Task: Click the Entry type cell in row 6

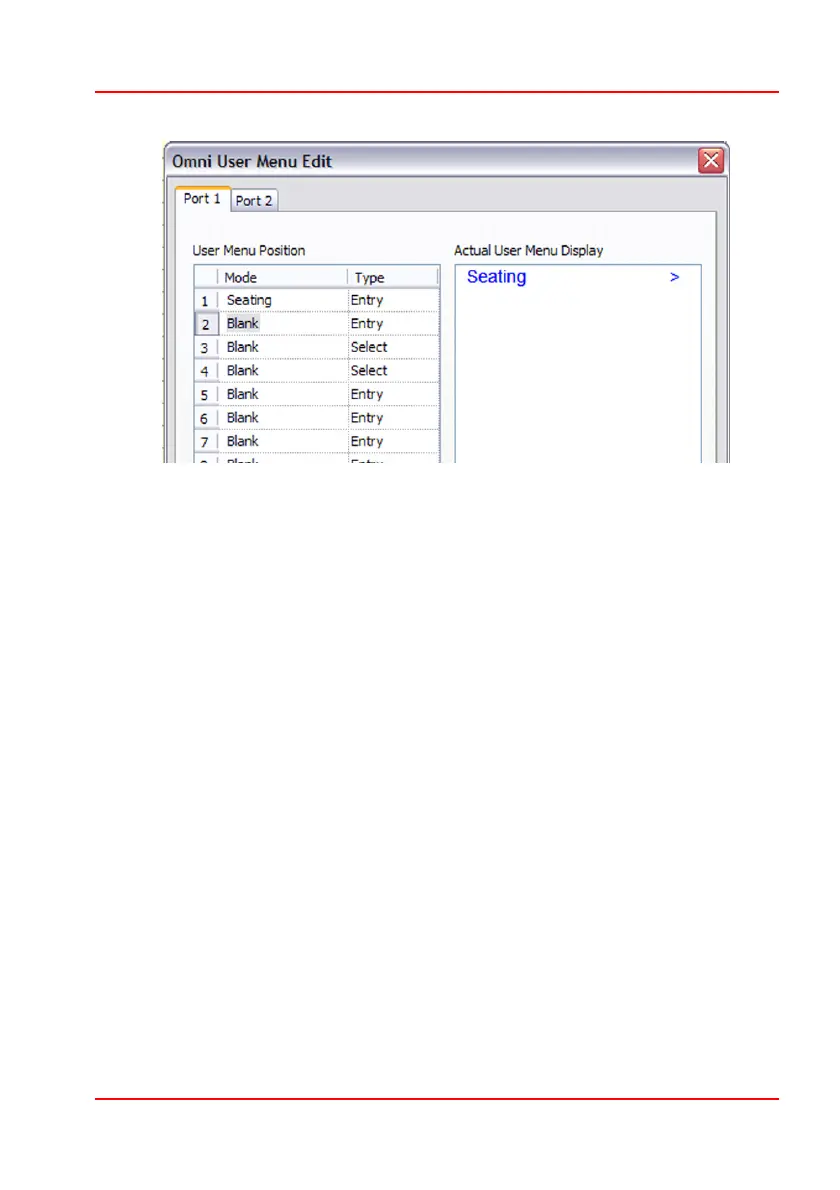Action: [393, 418]
